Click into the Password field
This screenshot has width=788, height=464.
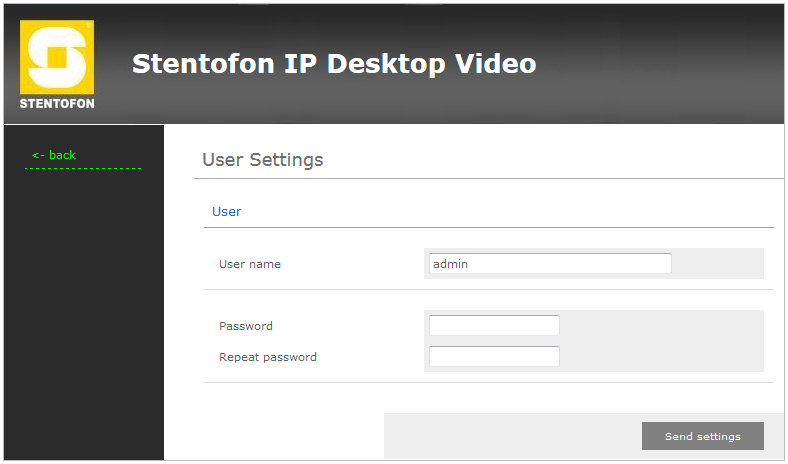tap(494, 325)
